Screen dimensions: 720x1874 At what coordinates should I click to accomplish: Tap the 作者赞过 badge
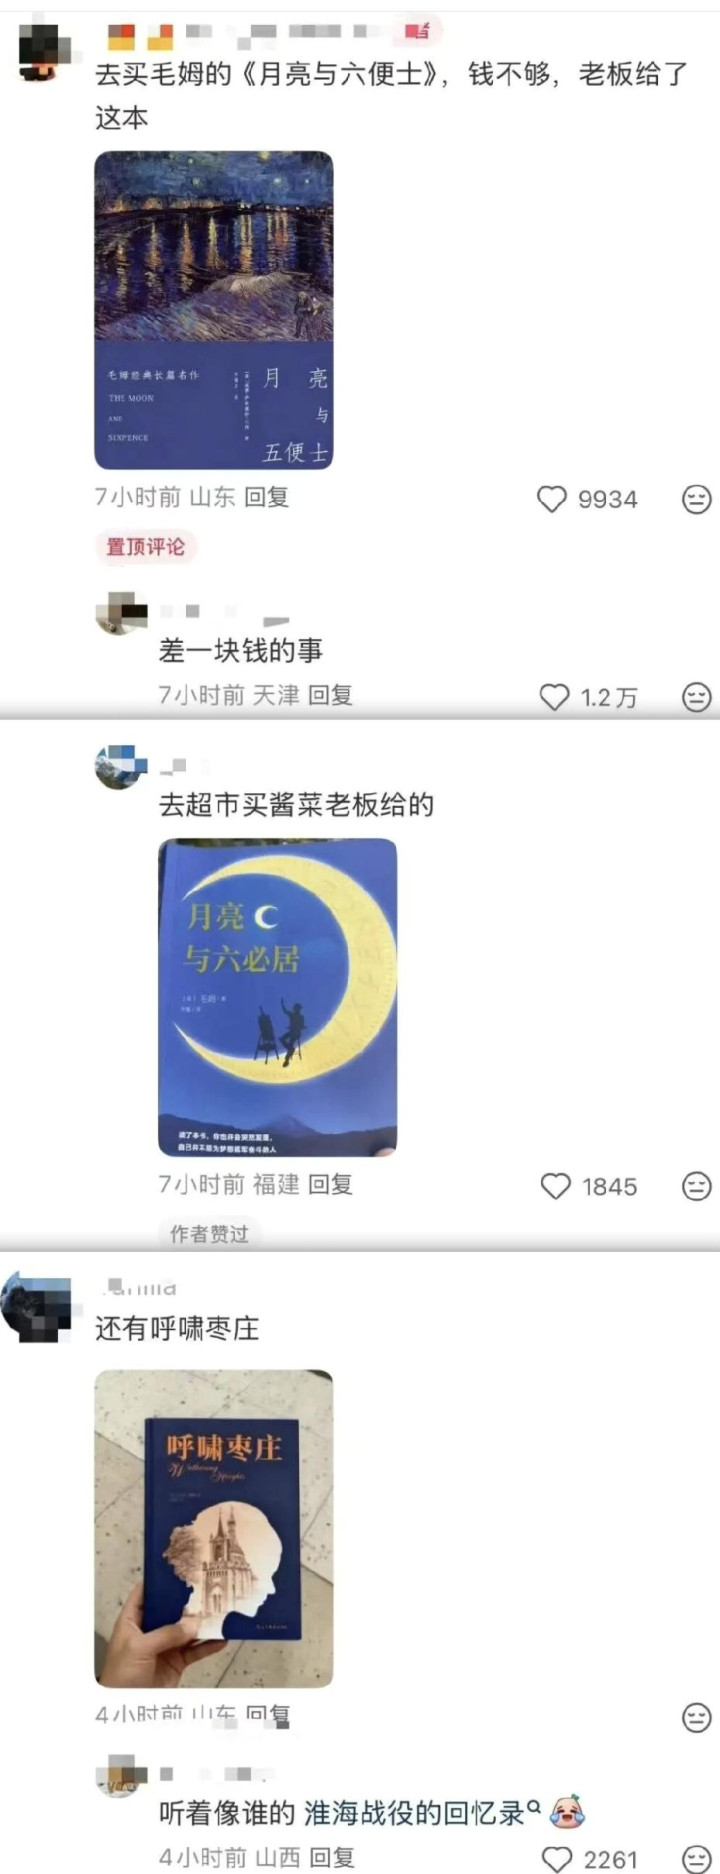tap(209, 1234)
